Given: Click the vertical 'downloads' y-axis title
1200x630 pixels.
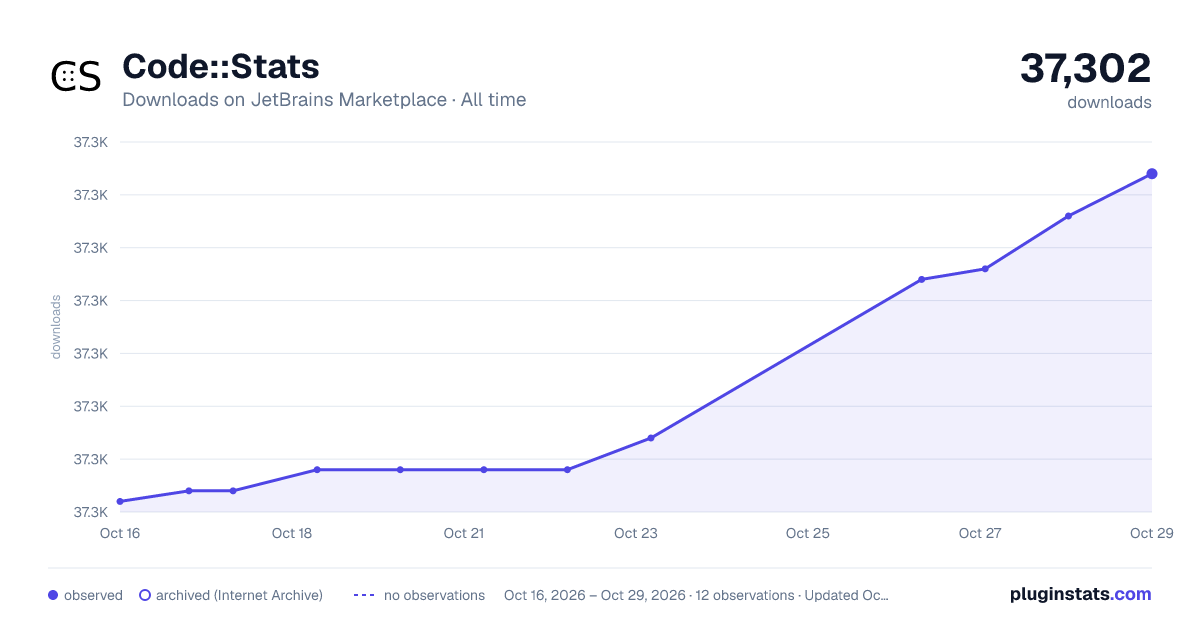Looking at the screenshot, I should 56,327.
